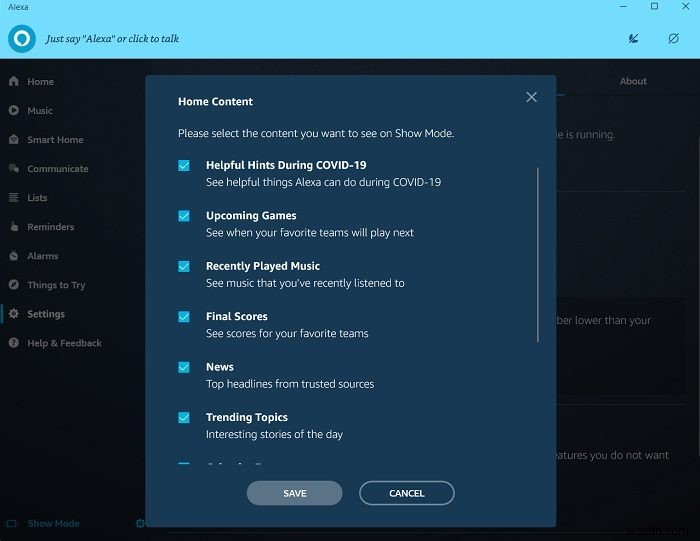Click the microphone mute icon in header
The height and width of the screenshot is (541, 700).
[633, 39]
